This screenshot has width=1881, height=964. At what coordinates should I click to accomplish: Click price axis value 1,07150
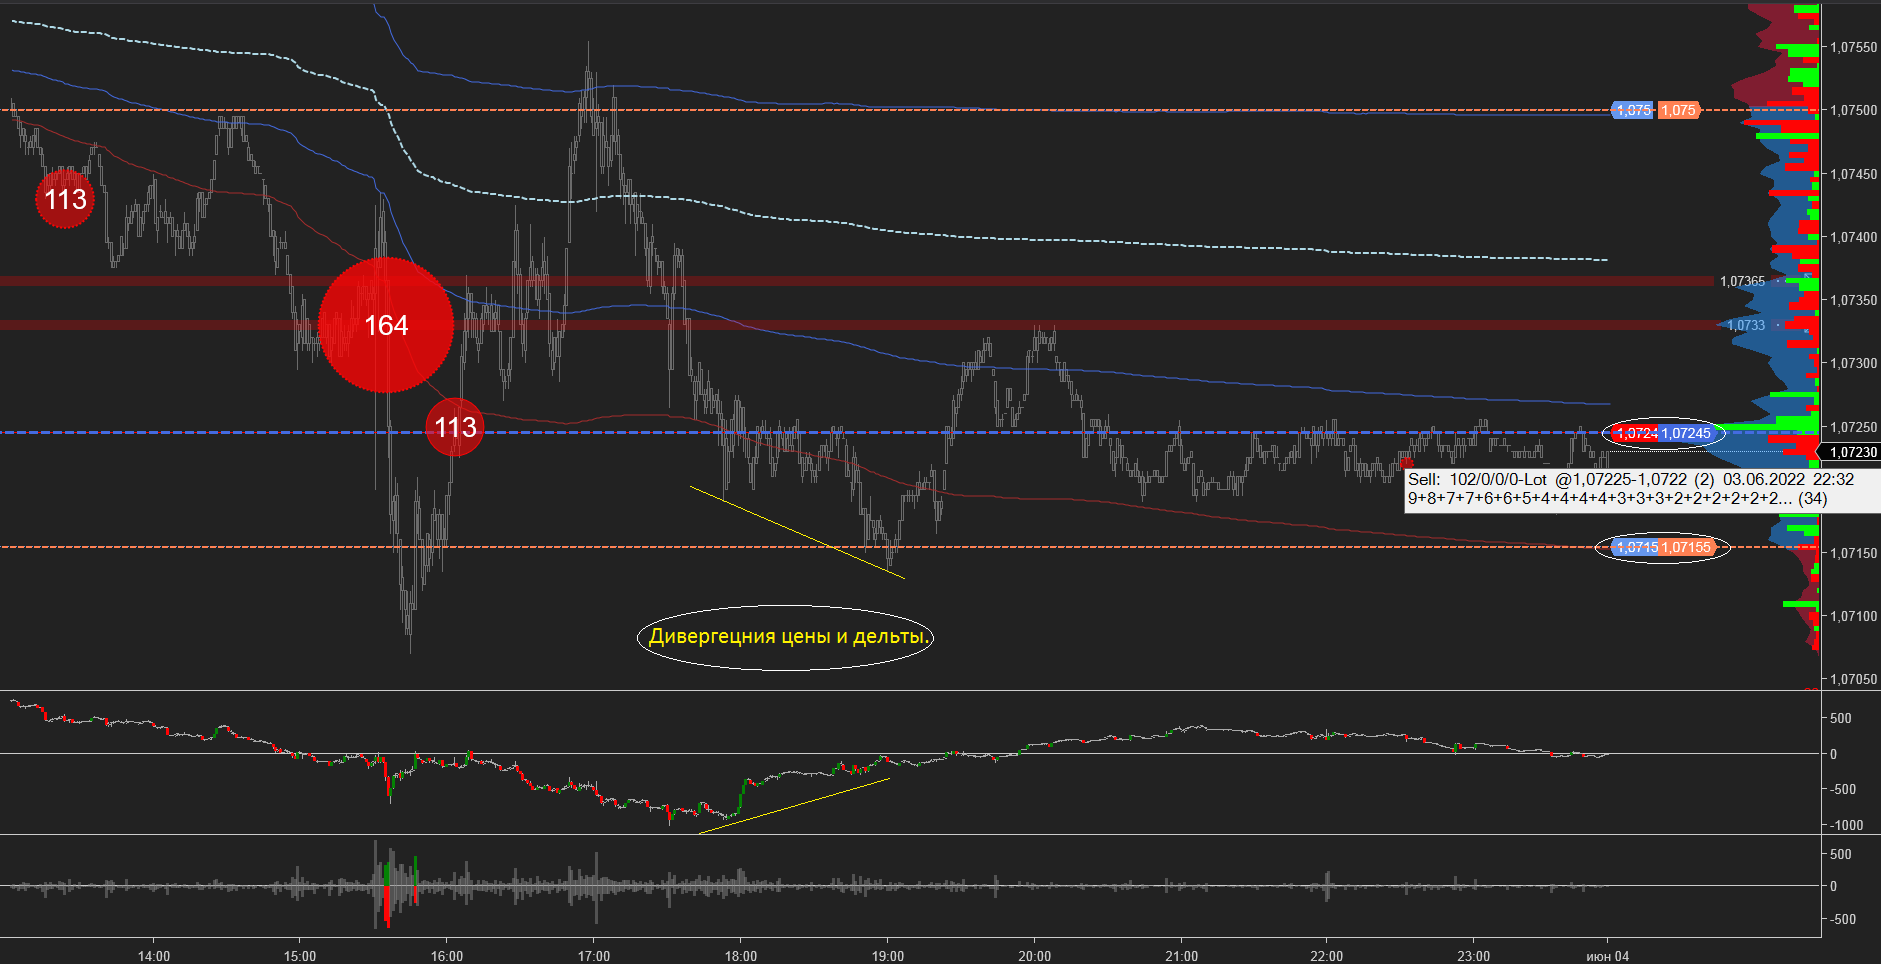coord(1853,553)
